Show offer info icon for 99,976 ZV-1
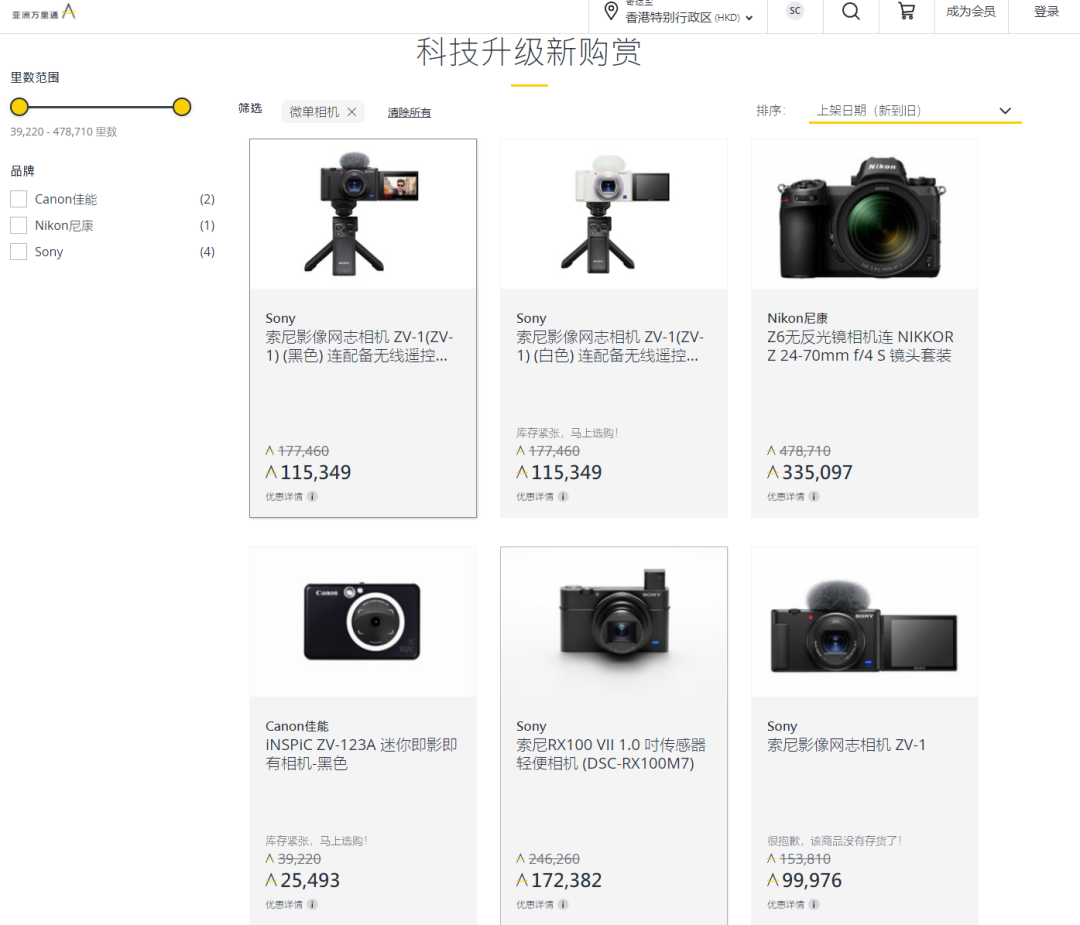The width and height of the screenshot is (1080, 925). (814, 904)
